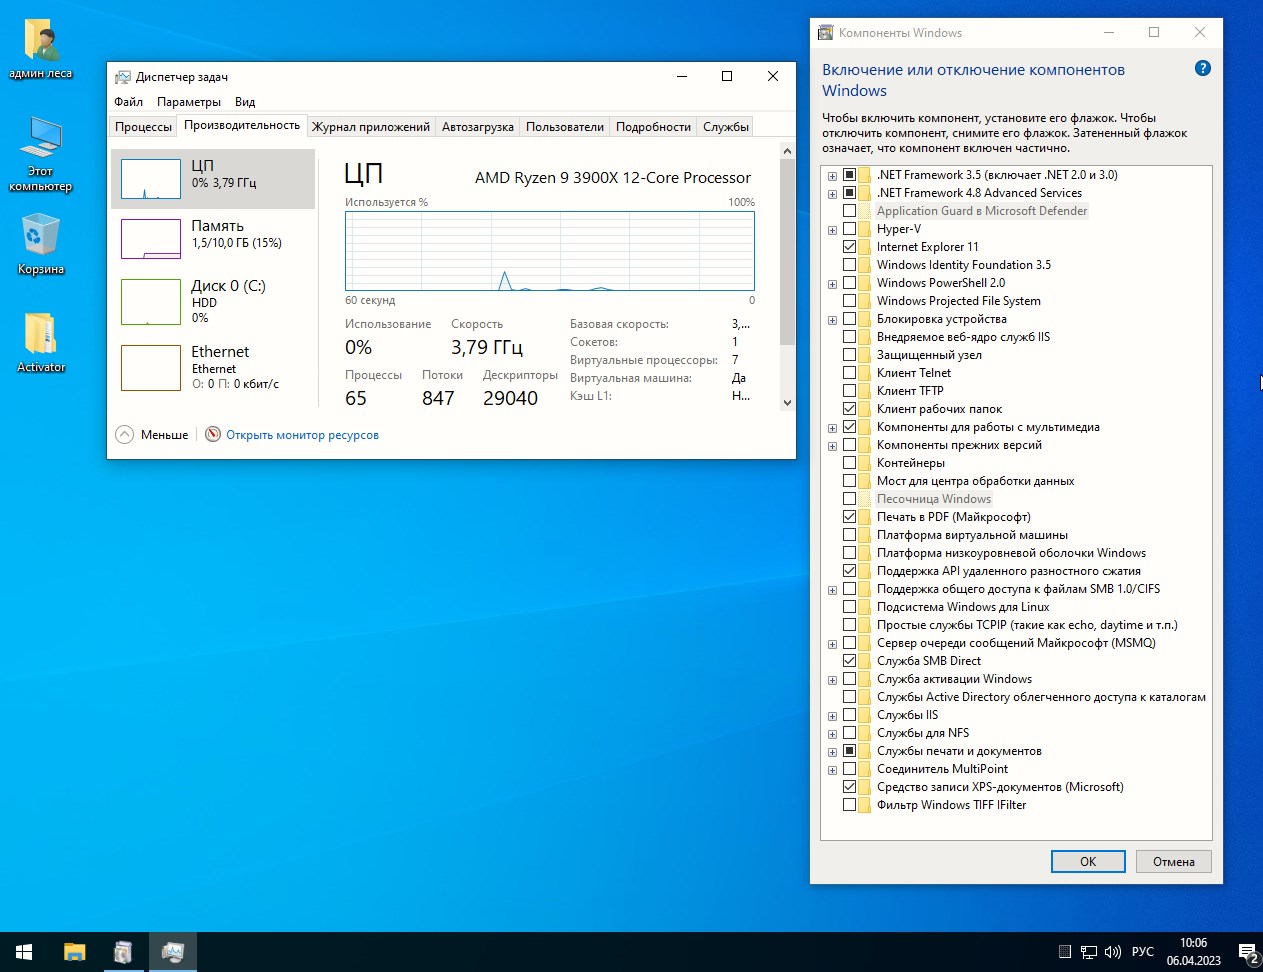Enable the Клиент Telnet checkbox
The height and width of the screenshot is (972, 1263).
coord(849,373)
